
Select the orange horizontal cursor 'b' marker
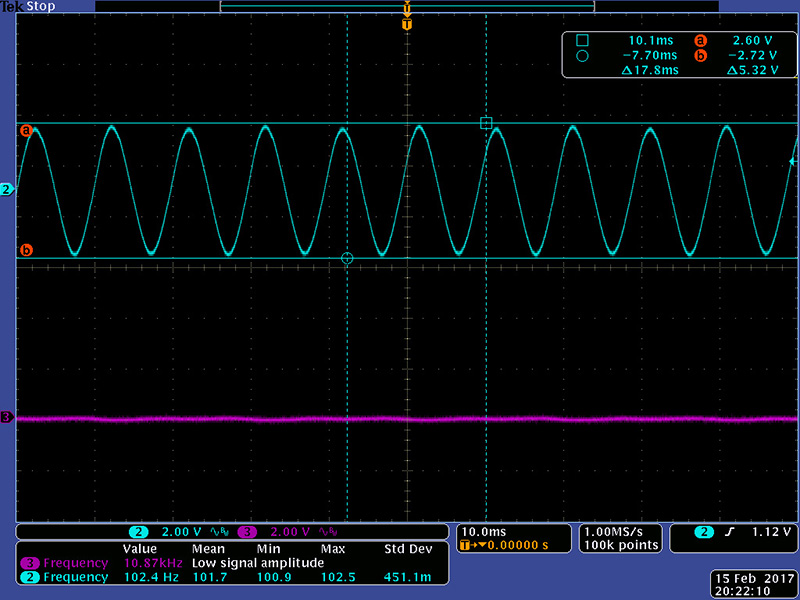[x=27, y=250]
